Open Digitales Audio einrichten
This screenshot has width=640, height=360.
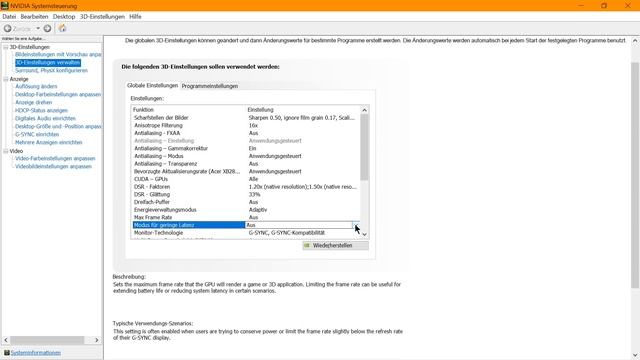click(x=45, y=118)
